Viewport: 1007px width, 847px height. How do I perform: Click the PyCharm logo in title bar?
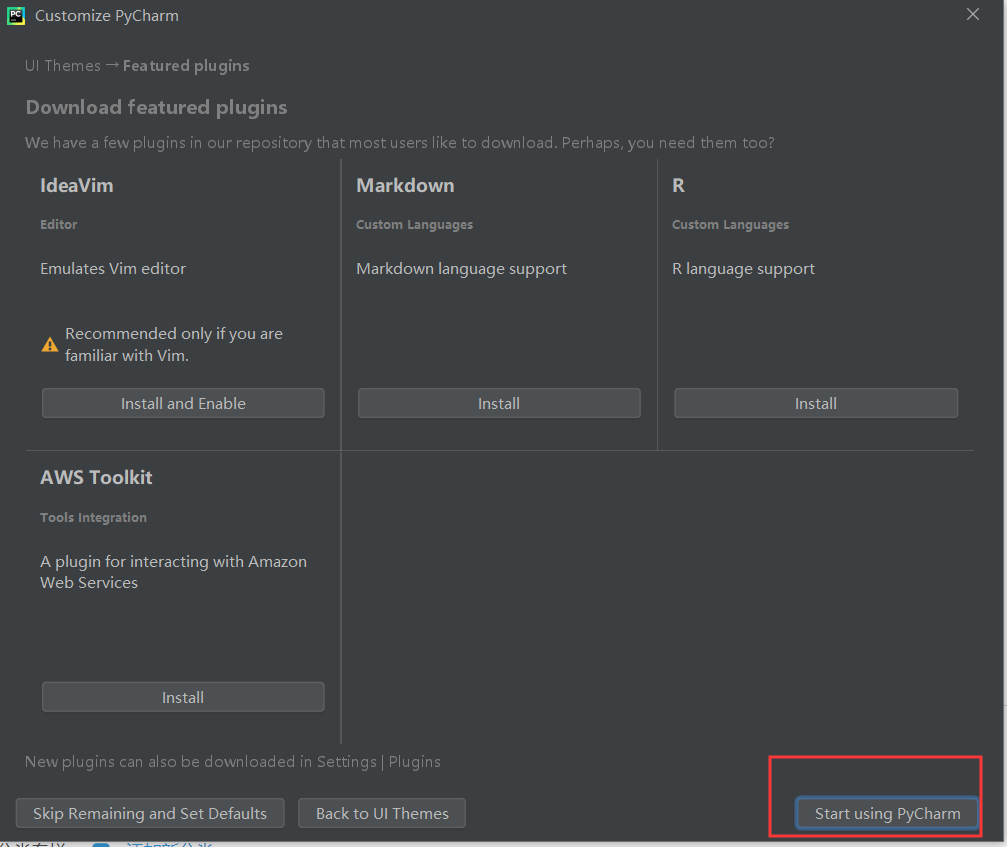point(16,15)
